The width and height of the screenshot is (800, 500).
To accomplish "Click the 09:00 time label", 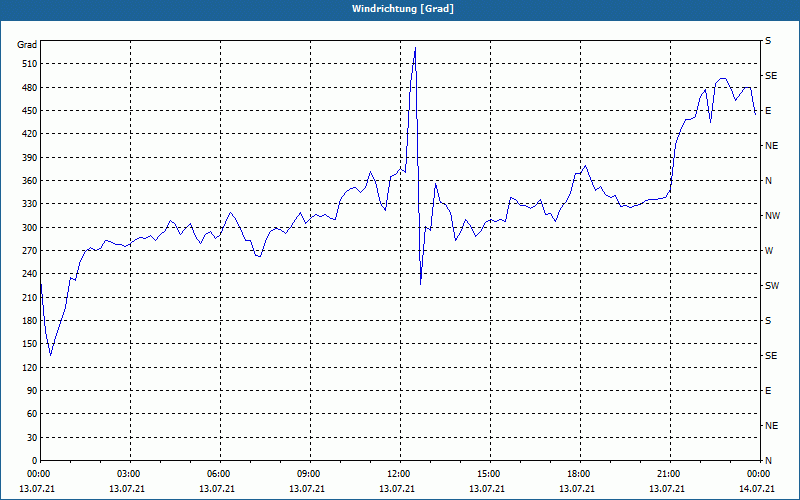I will point(307,474).
